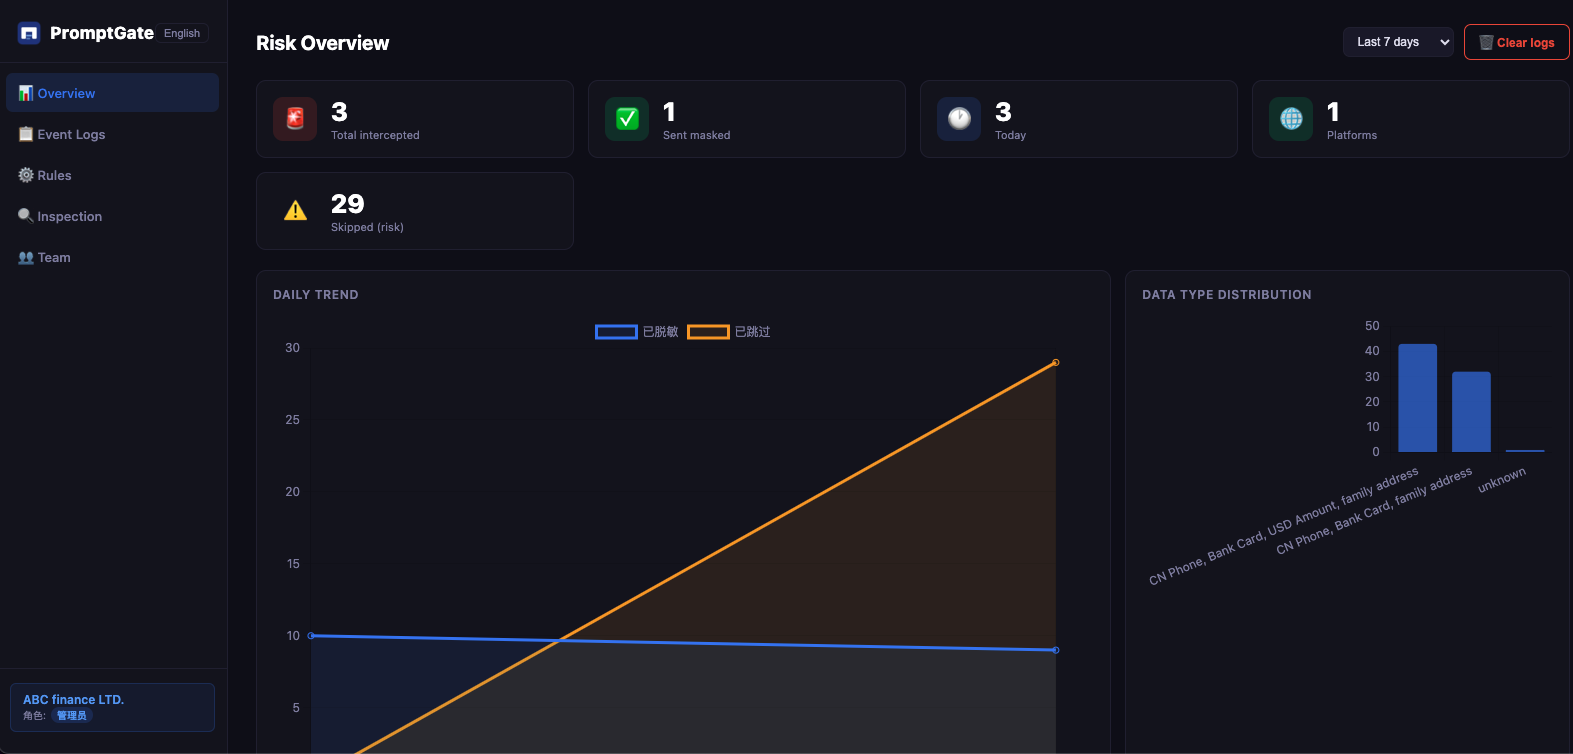Open the Last 7 days dropdown
The height and width of the screenshot is (754, 1573).
[1398, 42]
